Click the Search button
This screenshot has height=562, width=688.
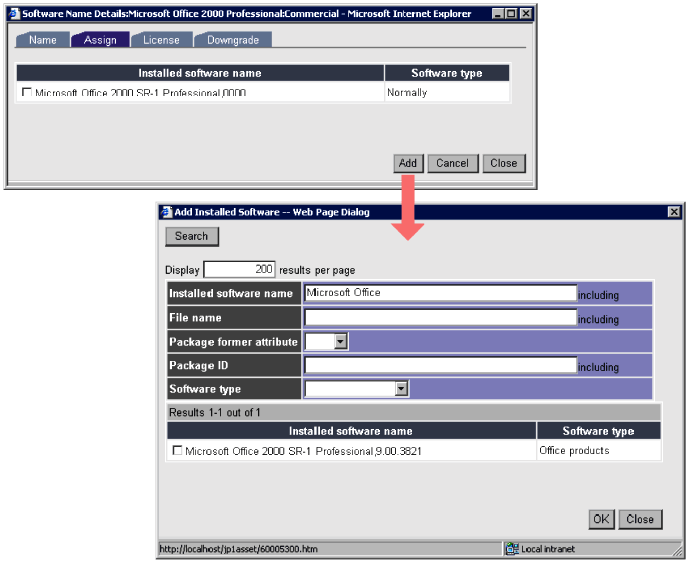tap(192, 236)
